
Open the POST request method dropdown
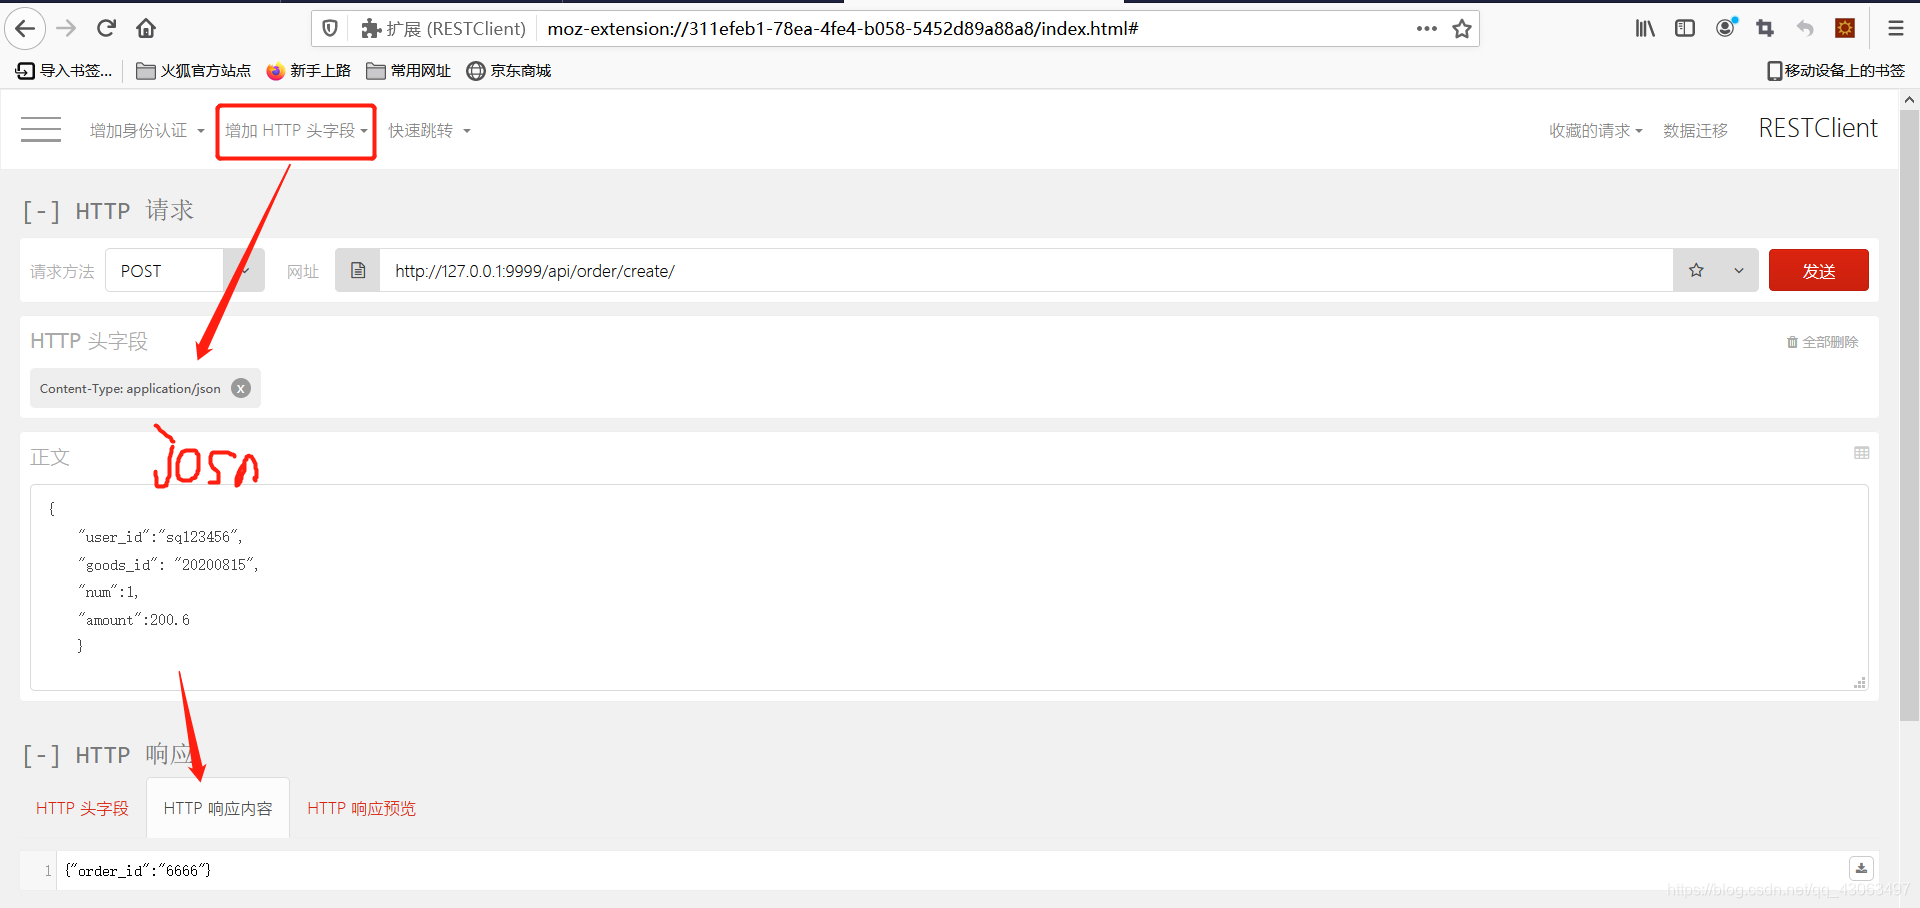pos(185,270)
